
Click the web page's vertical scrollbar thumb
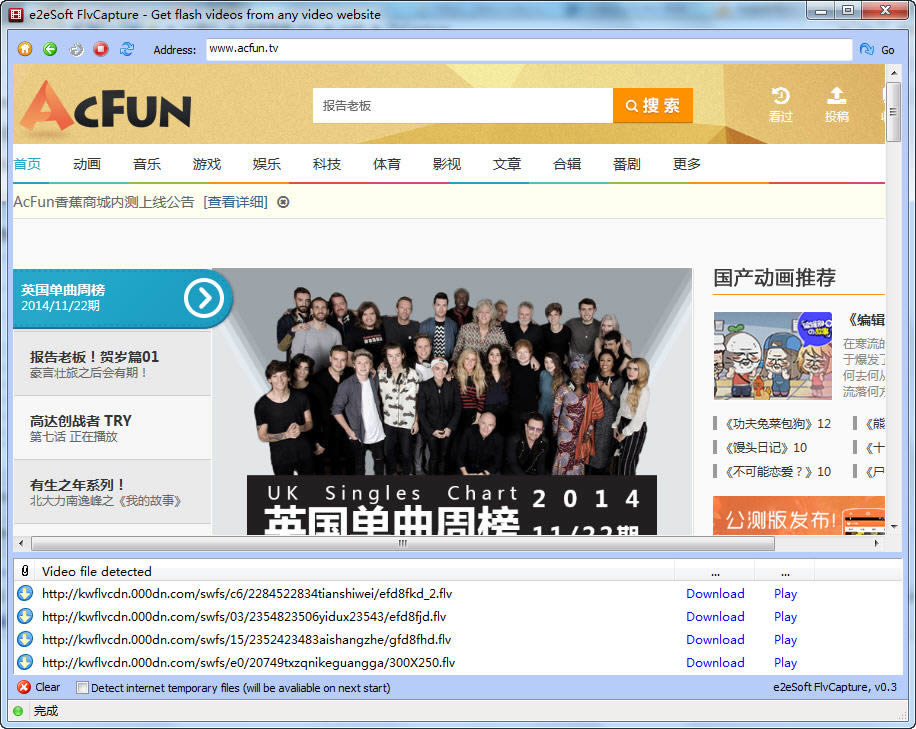[893, 112]
